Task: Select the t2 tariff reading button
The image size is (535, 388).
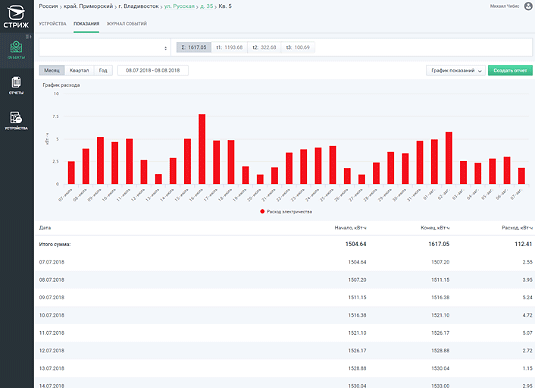Action: pyautogui.click(x=264, y=47)
